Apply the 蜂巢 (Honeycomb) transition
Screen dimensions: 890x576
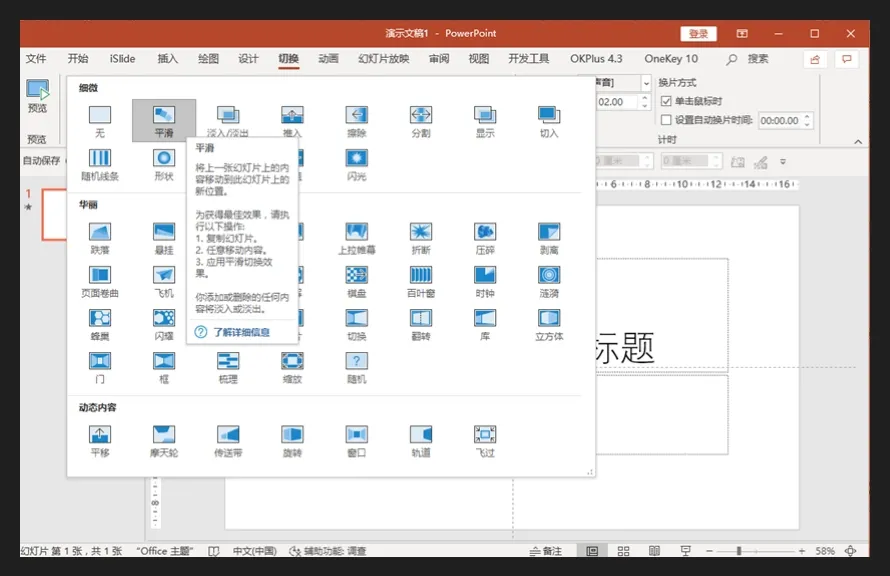[x=100, y=324]
